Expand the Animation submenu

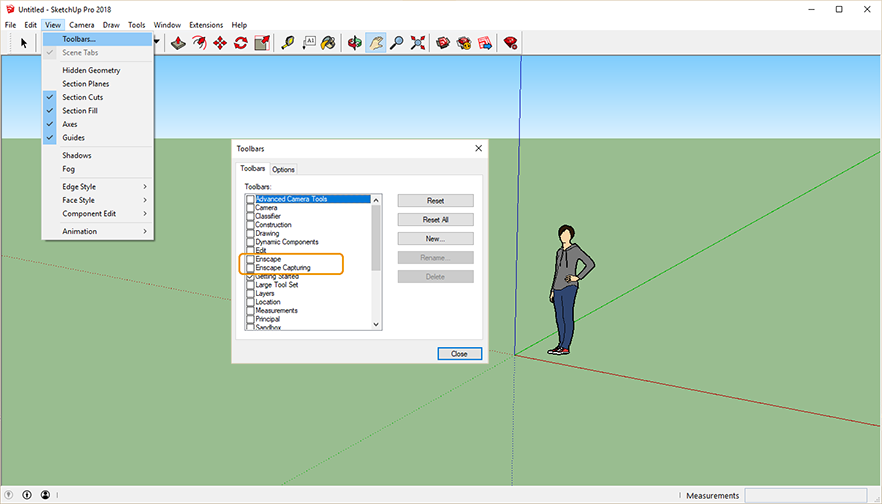[x=98, y=231]
